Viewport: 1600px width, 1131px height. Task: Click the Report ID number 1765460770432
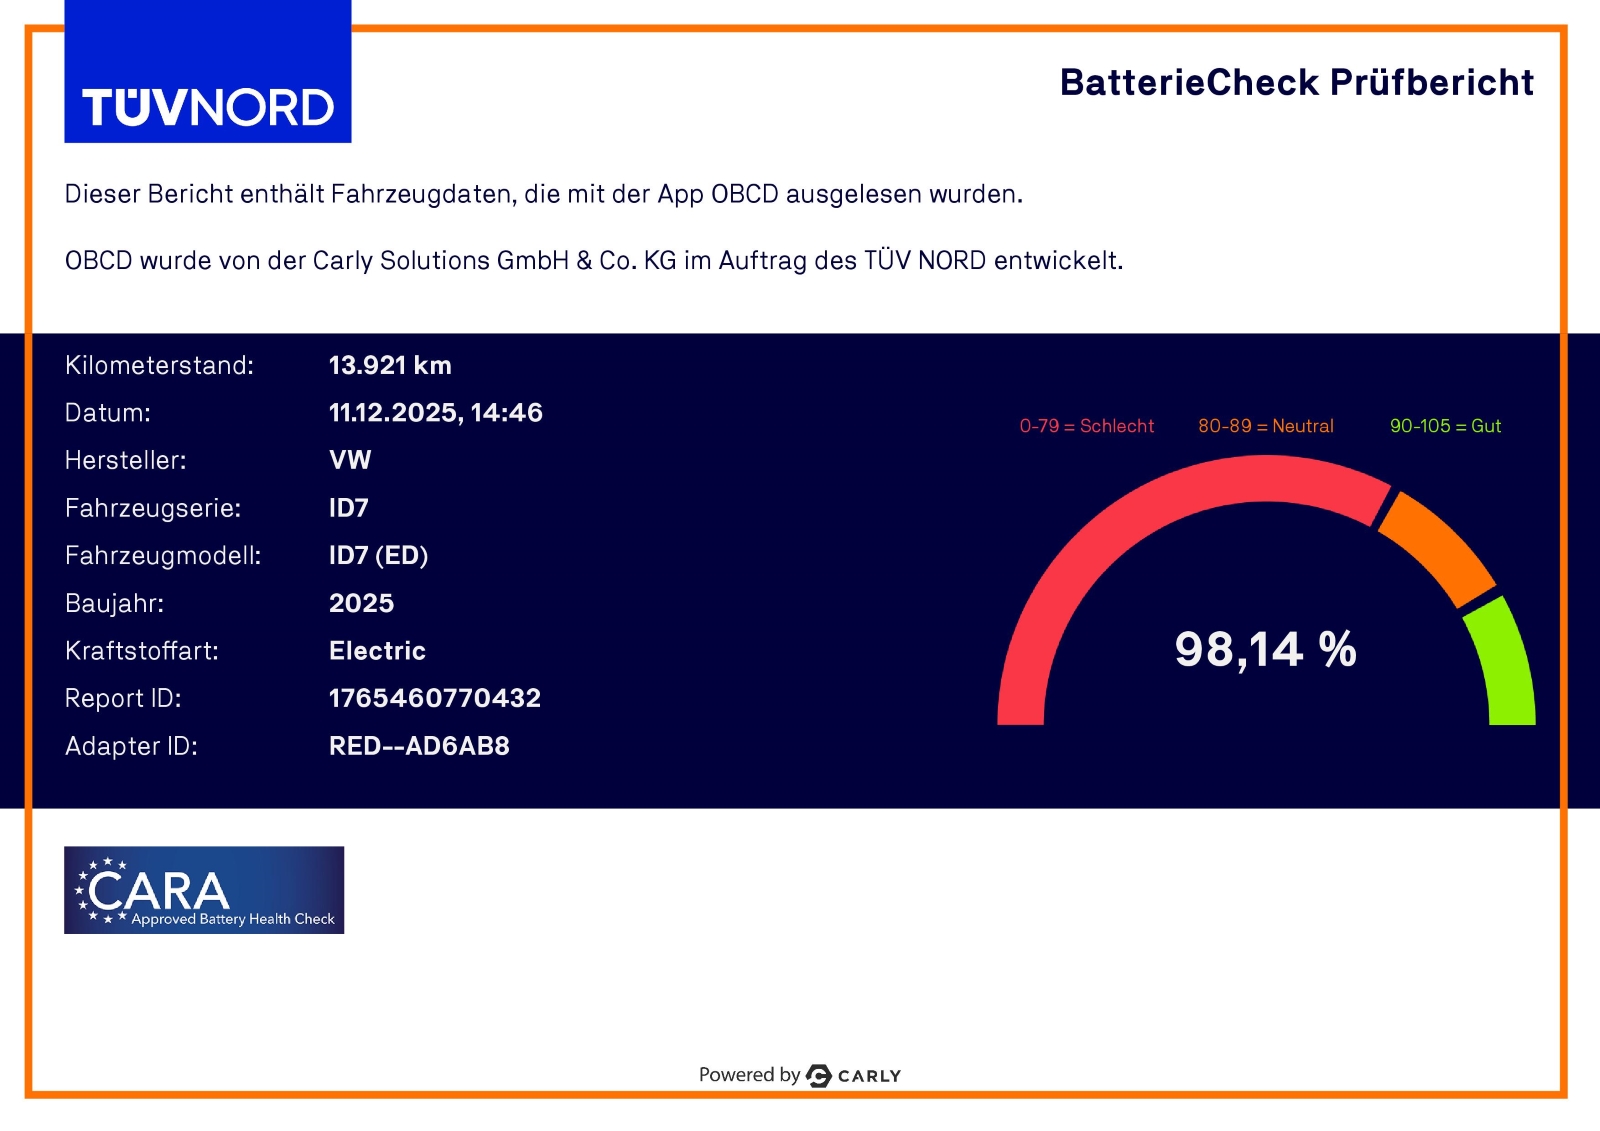pos(435,698)
